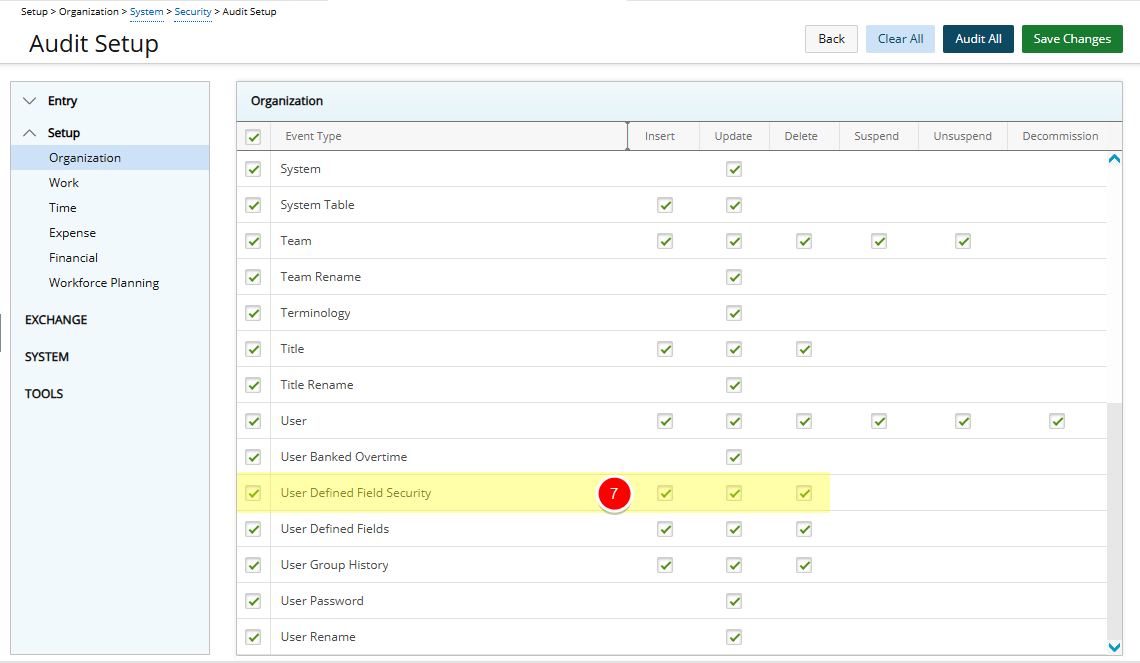Uncheck Suspend for Team
This screenshot has width=1140, height=663.
(x=879, y=241)
